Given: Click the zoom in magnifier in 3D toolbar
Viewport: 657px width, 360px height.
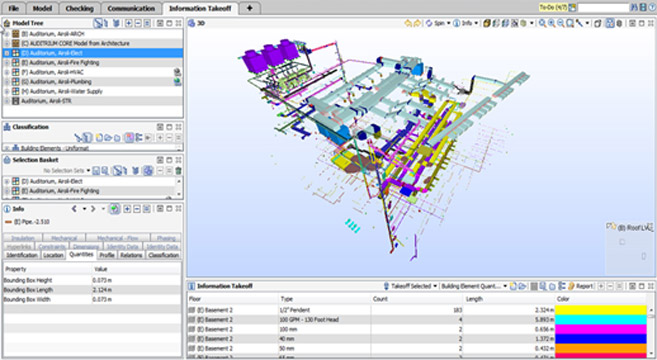Looking at the screenshot, I should (551, 23).
